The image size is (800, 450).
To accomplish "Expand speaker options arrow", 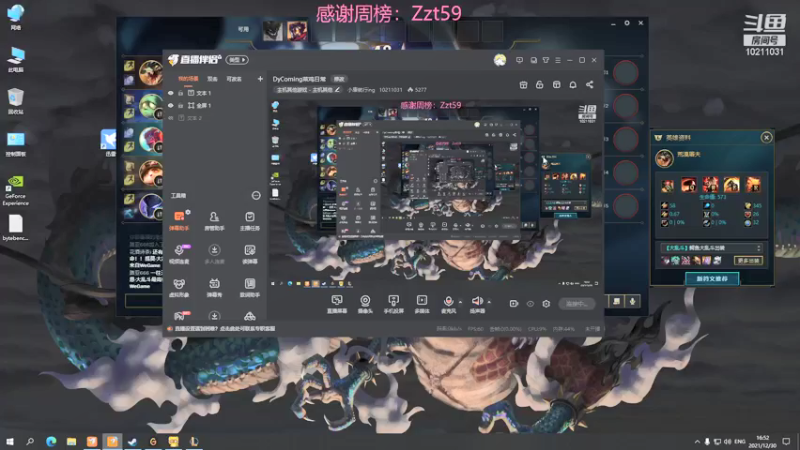I will click(x=489, y=302).
